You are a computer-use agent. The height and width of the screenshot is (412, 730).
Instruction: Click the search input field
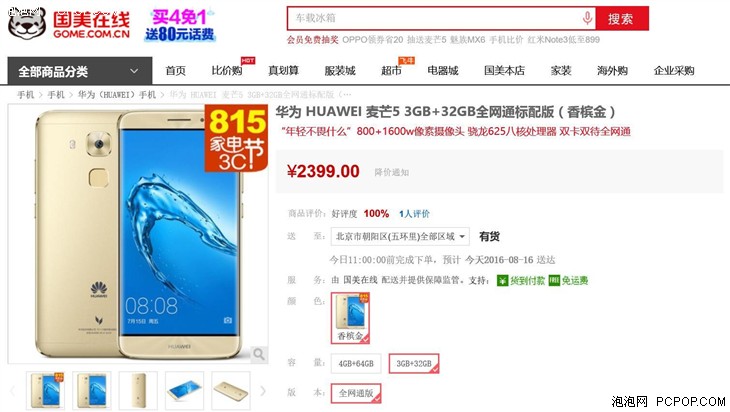click(434, 19)
